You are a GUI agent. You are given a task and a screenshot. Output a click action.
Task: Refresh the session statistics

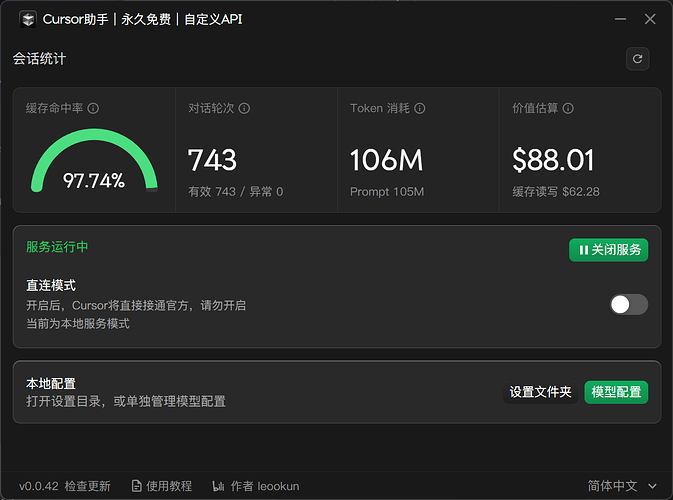point(637,59)
